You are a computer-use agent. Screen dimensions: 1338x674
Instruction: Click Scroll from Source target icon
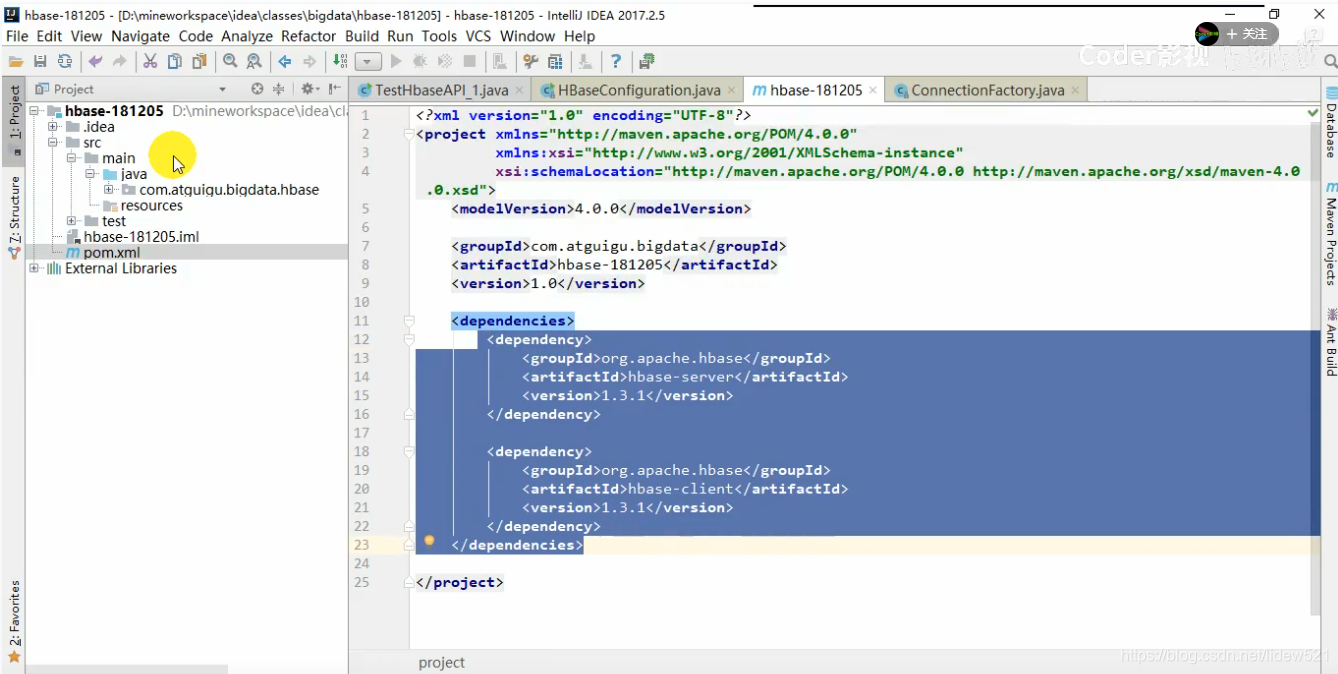(257, 89)
